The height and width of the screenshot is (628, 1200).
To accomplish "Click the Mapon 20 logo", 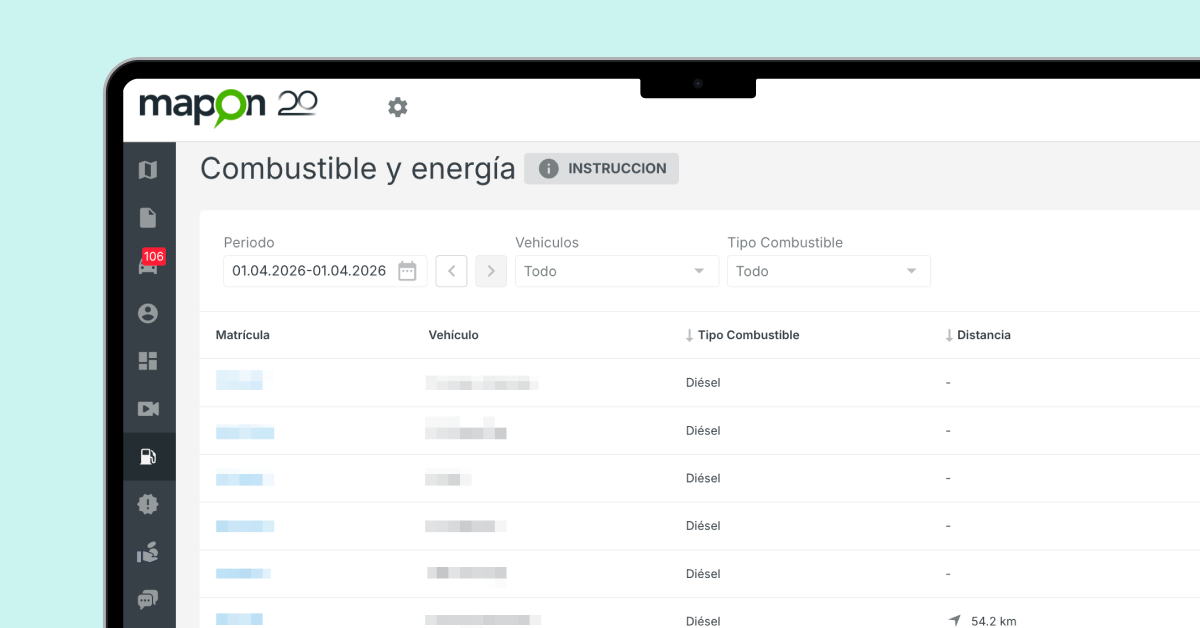I will click(x=228, y=106).
